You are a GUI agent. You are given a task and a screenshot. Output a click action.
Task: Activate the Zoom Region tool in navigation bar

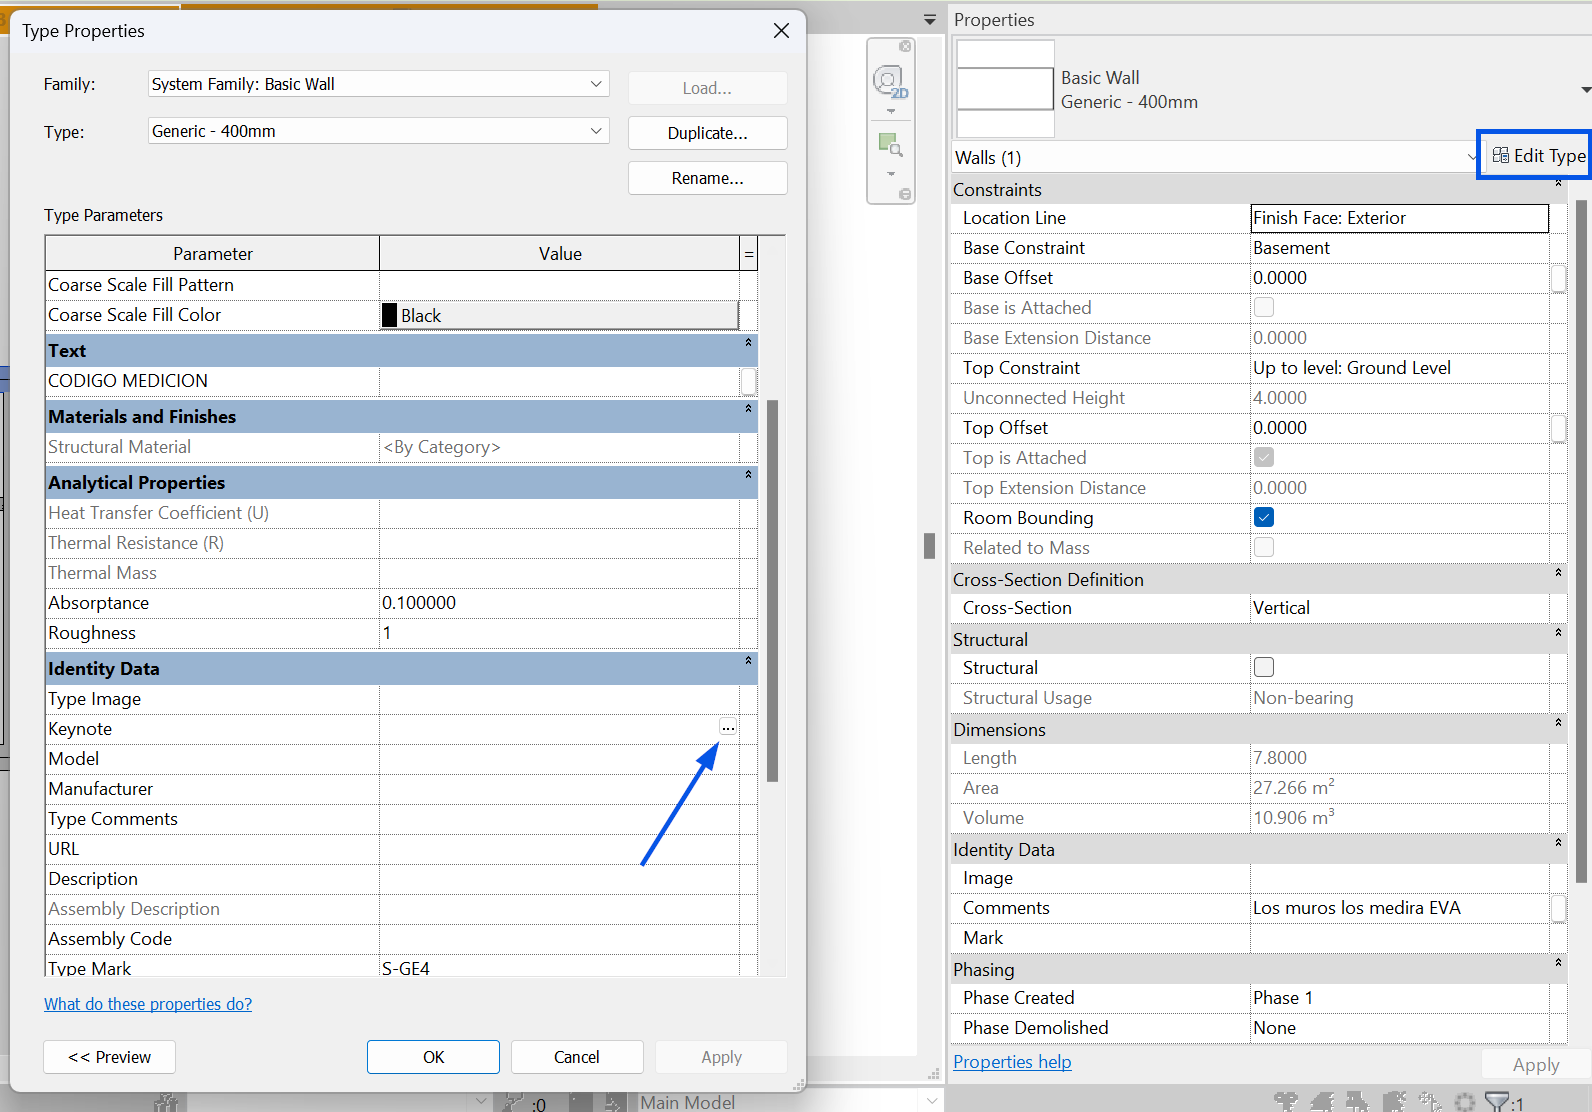890,146
